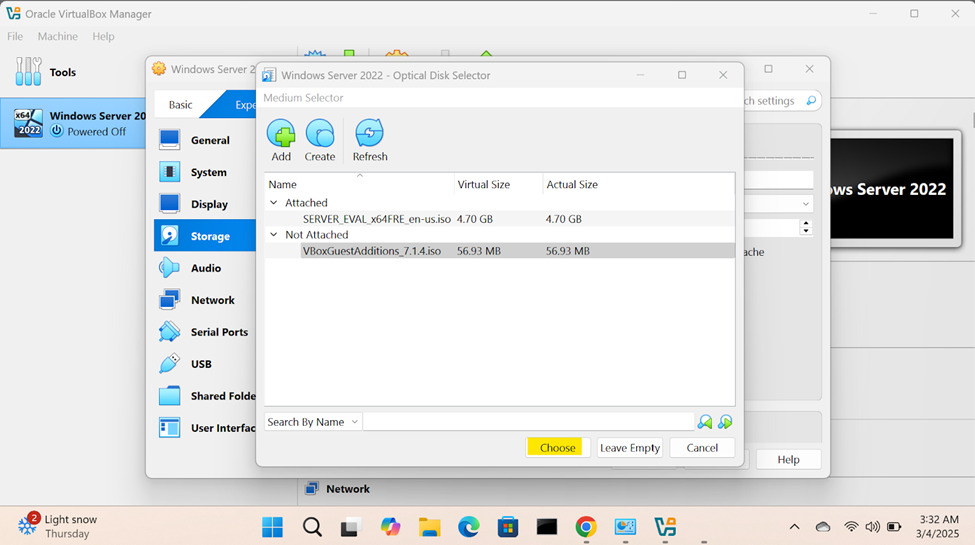
Task: Open Network settings category in sidebar
Action: 205,300
